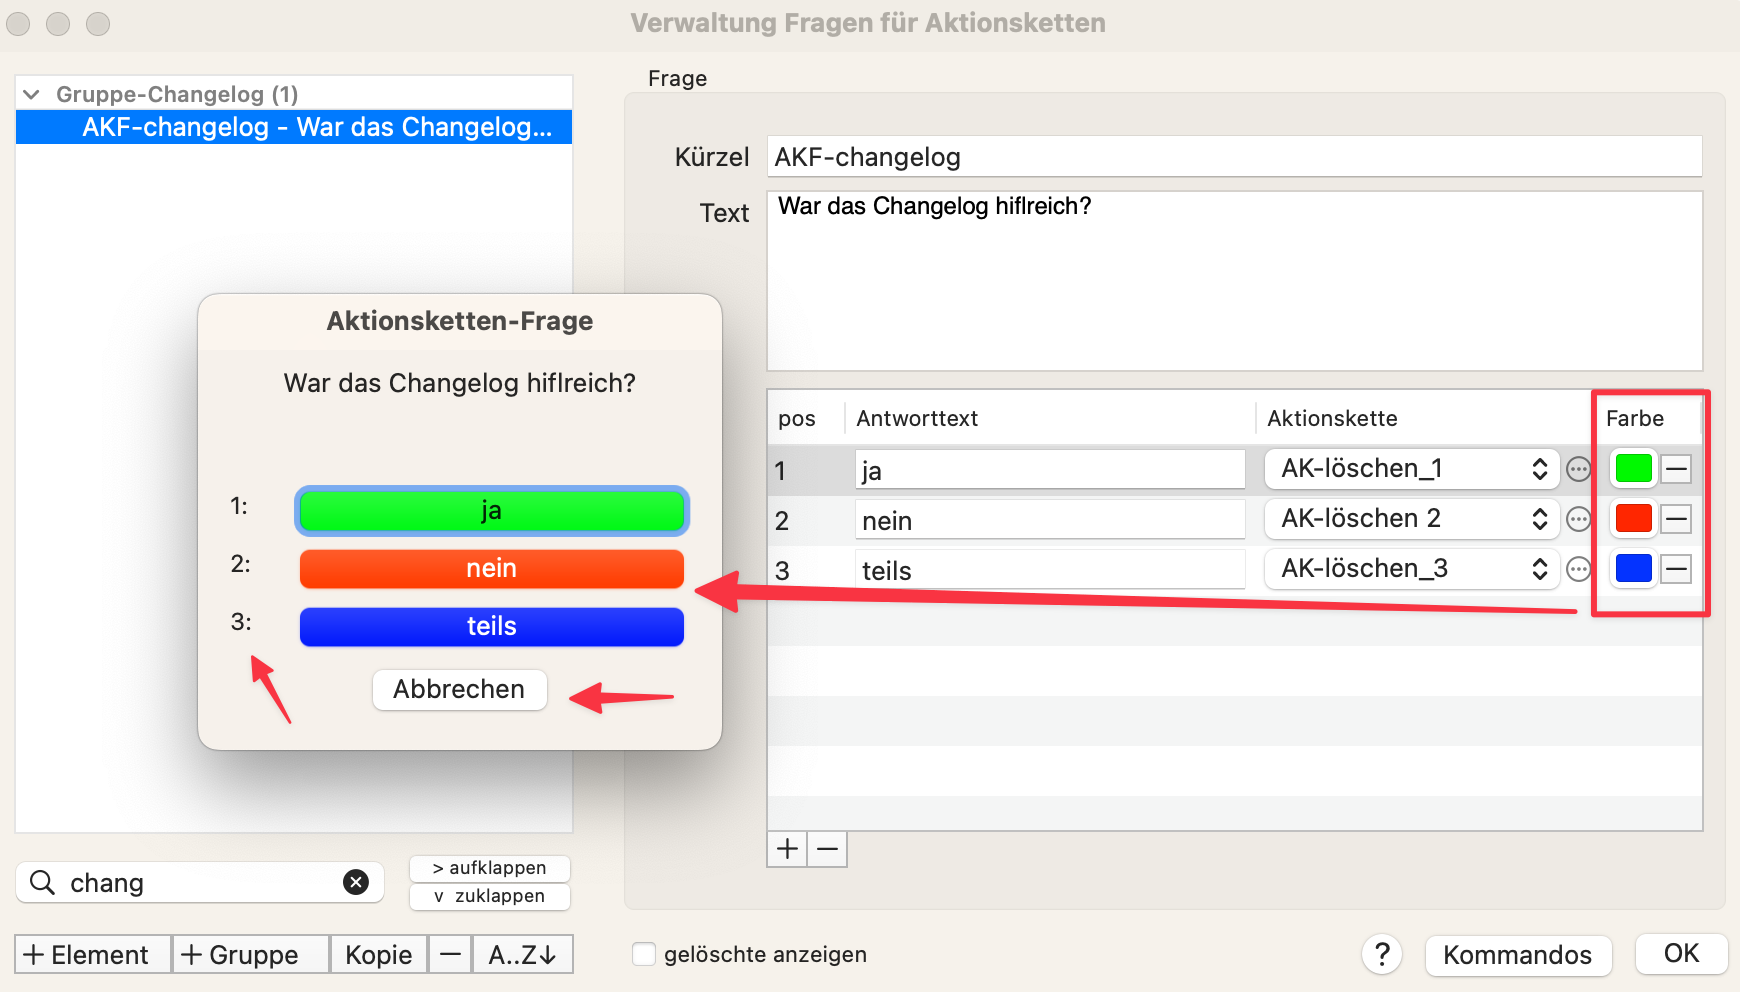Click pos cell '2' in the answer table
1740x992 pixels.
click(782, 521)
